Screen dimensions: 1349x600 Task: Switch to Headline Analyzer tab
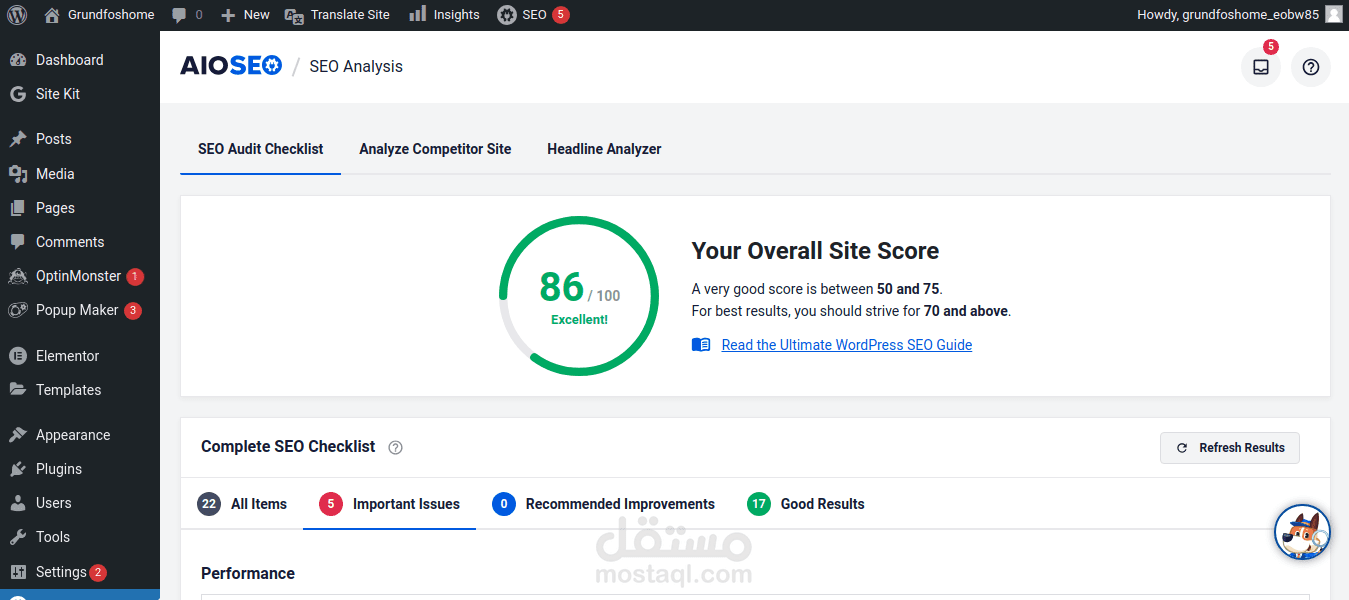coord(604,149)
